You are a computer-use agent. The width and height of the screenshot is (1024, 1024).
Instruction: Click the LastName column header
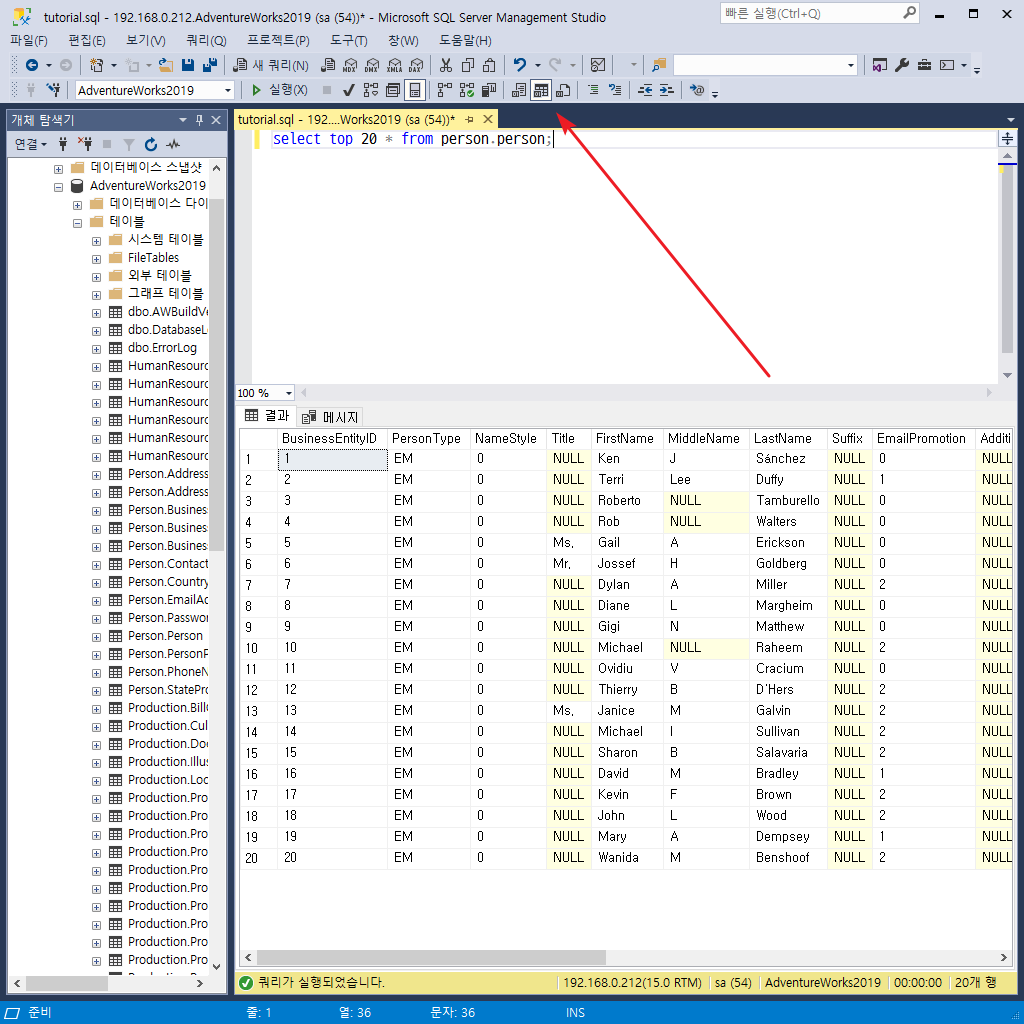788,438
